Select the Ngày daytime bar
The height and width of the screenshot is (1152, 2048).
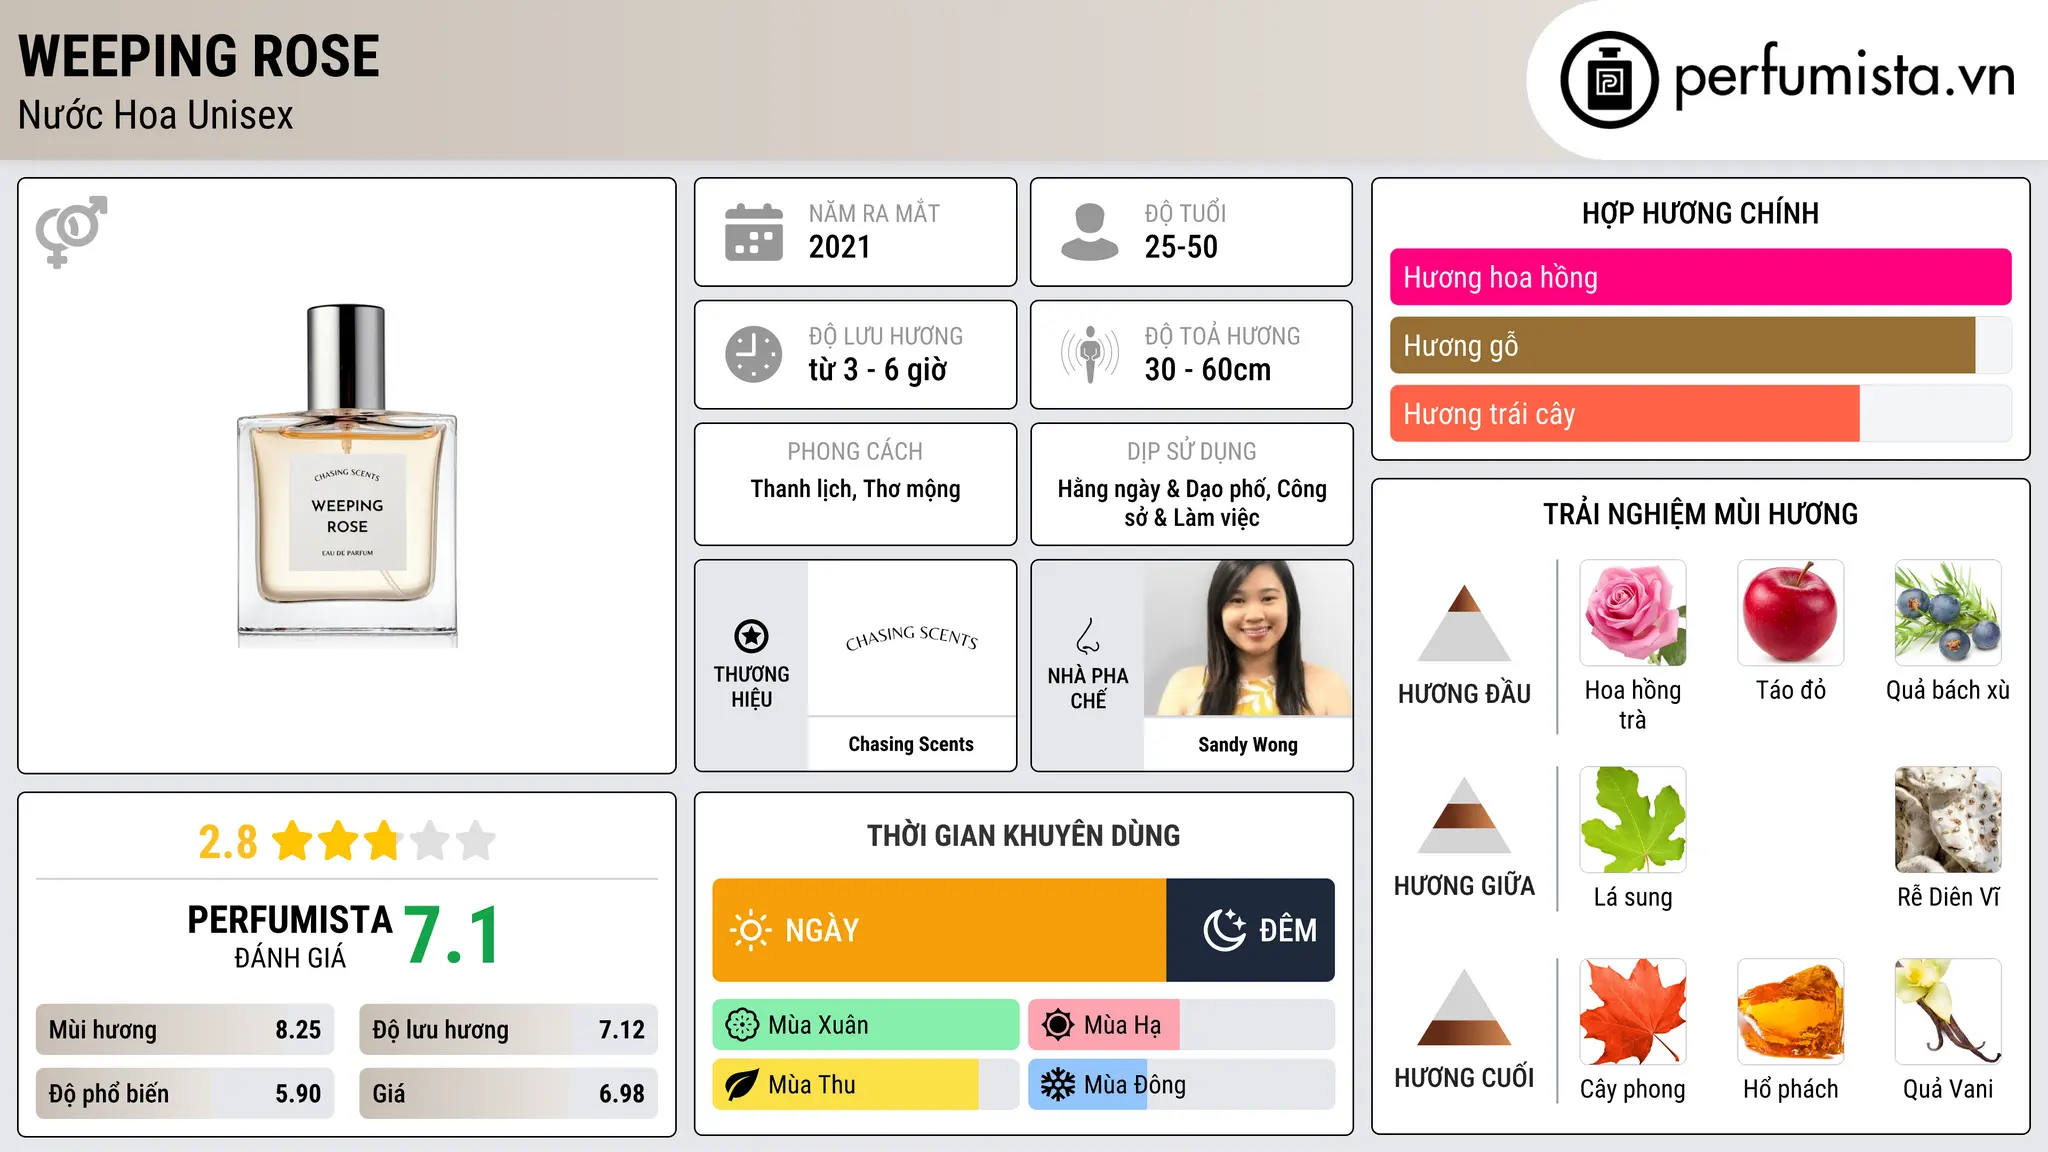[x=939, y=930]
